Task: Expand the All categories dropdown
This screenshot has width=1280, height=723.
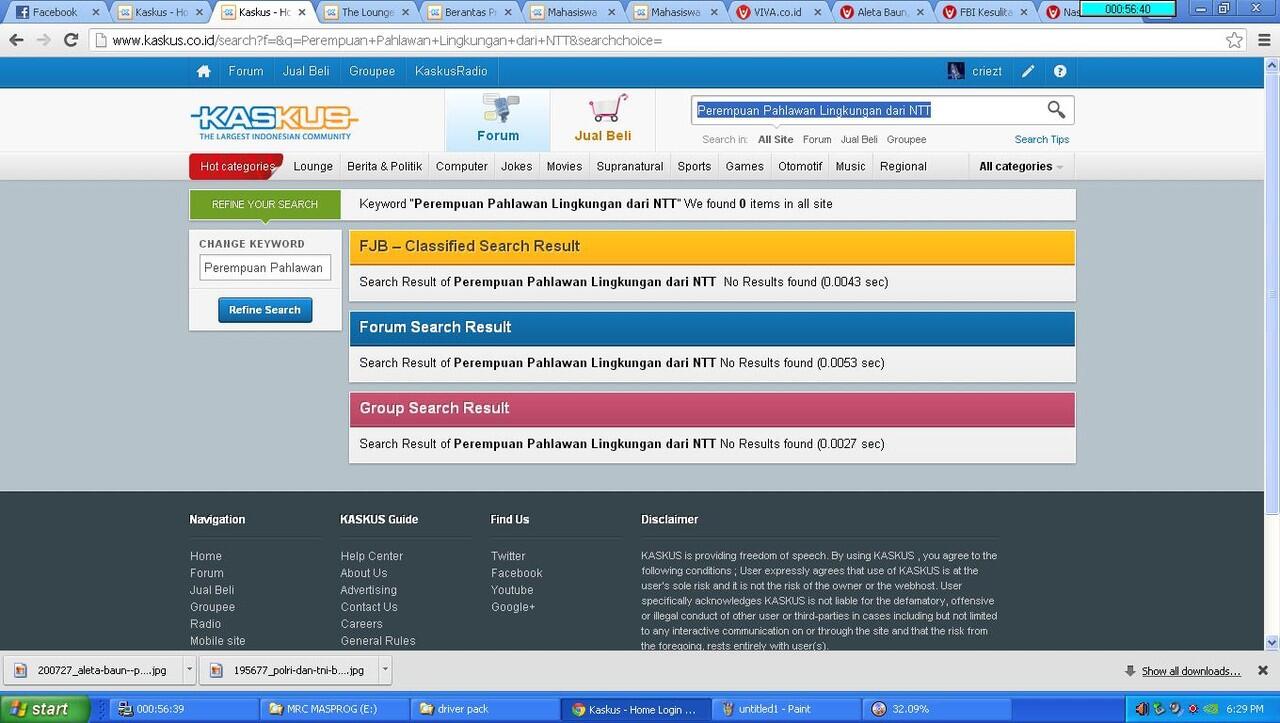Action: pos(1021,166)
